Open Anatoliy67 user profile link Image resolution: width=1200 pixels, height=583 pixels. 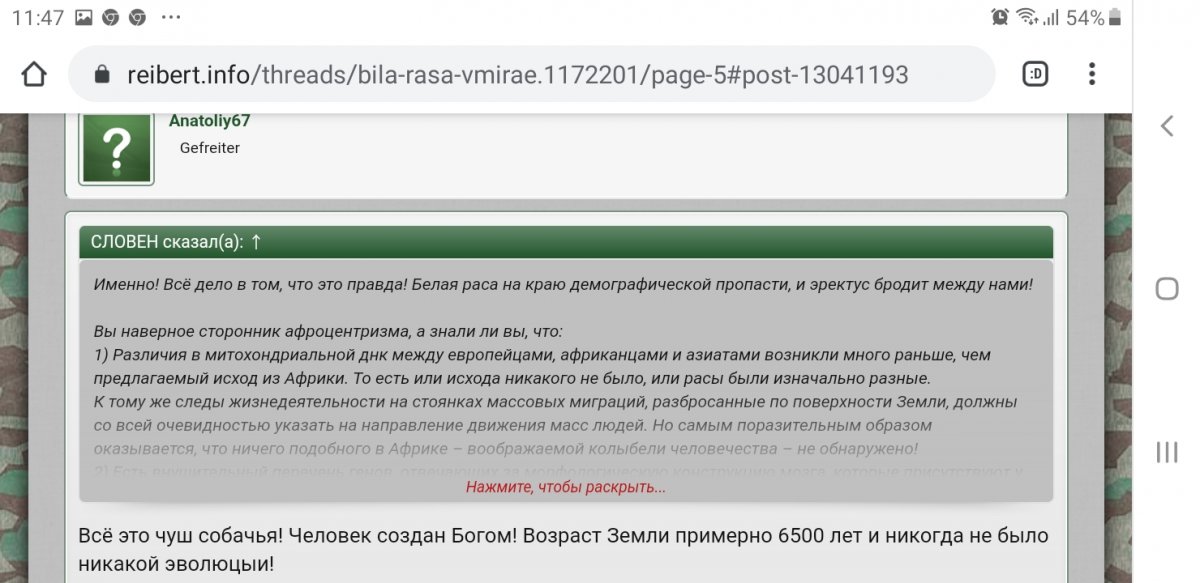[x=209, y=121]
